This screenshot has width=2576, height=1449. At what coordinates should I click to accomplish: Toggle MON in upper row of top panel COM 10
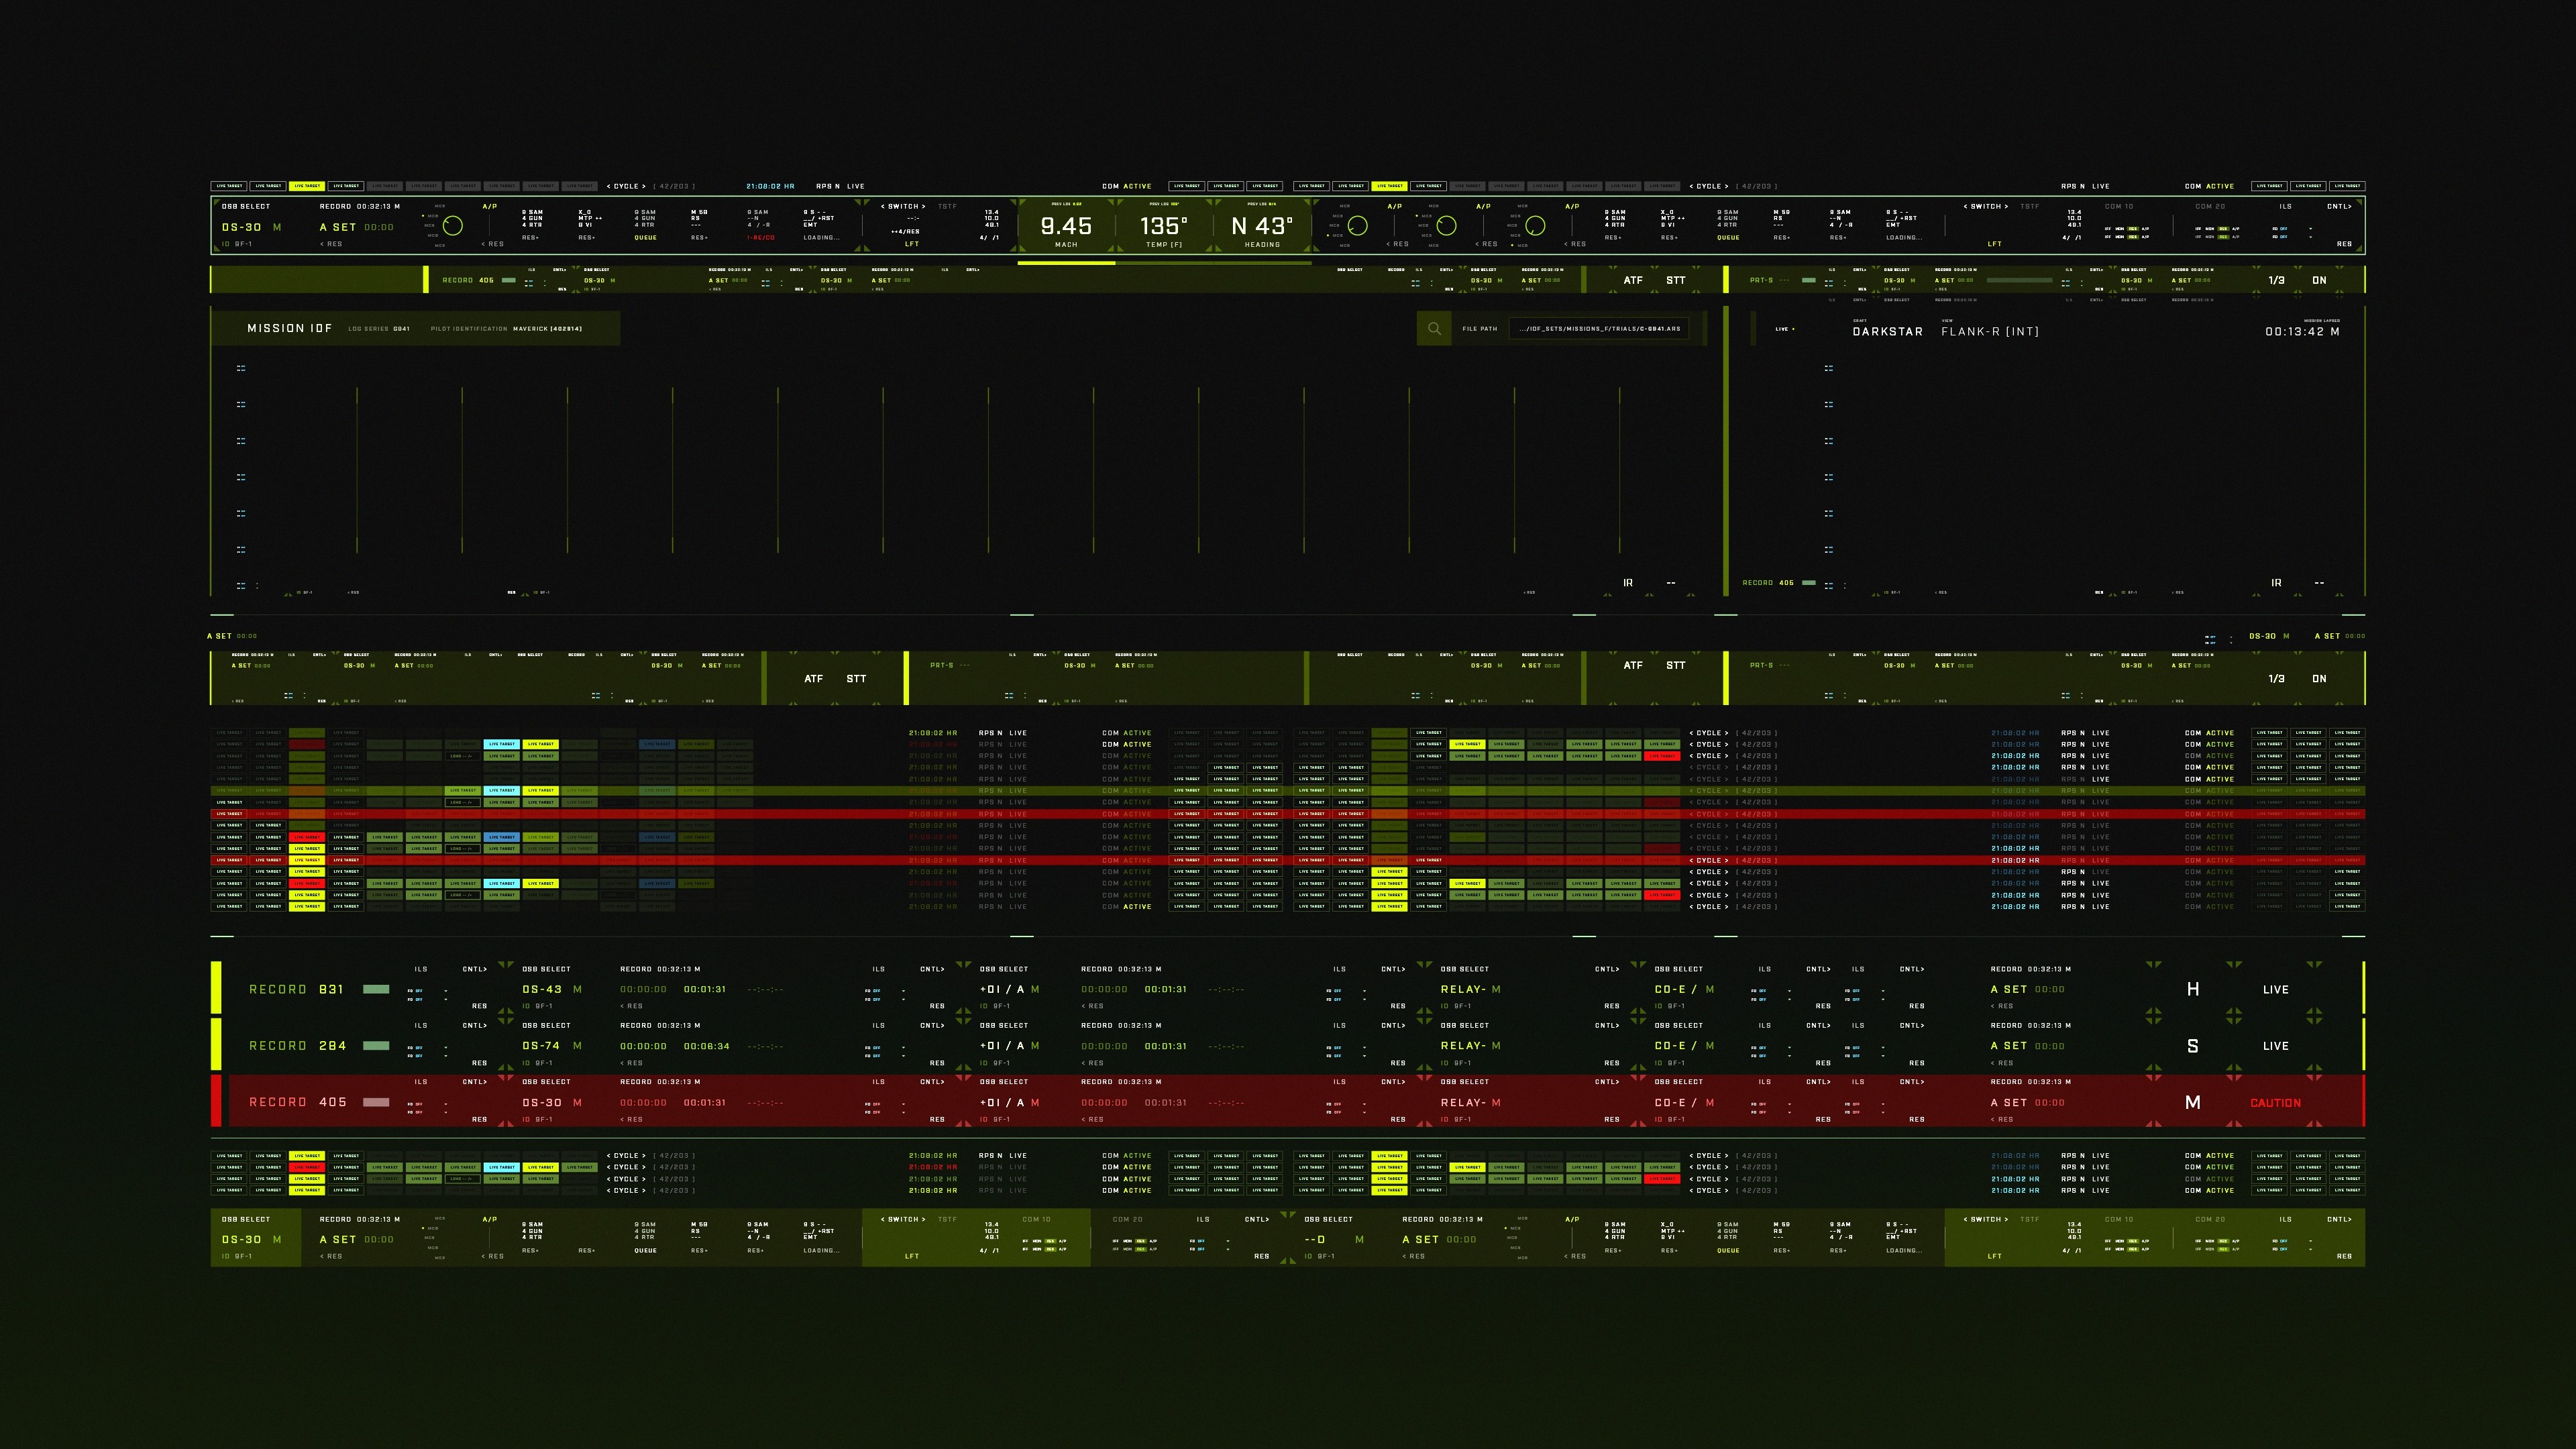[2120, 229]
